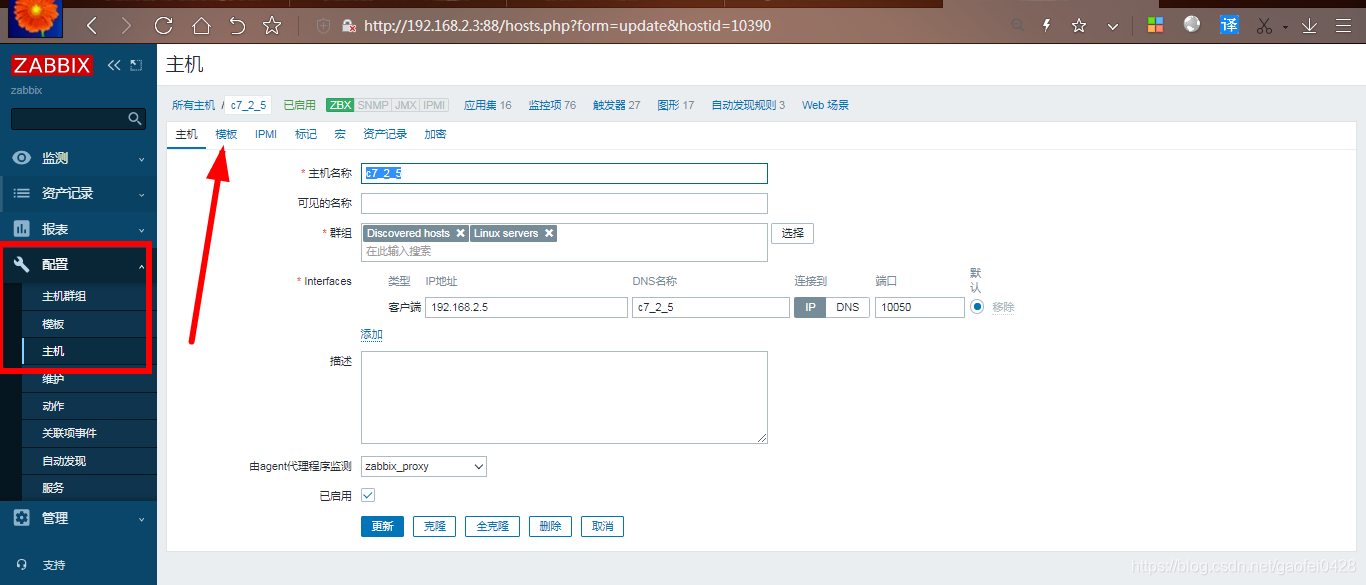Click the 可见的名称 input field
The height and width of the screenshot is (585, 1366).
564,203
